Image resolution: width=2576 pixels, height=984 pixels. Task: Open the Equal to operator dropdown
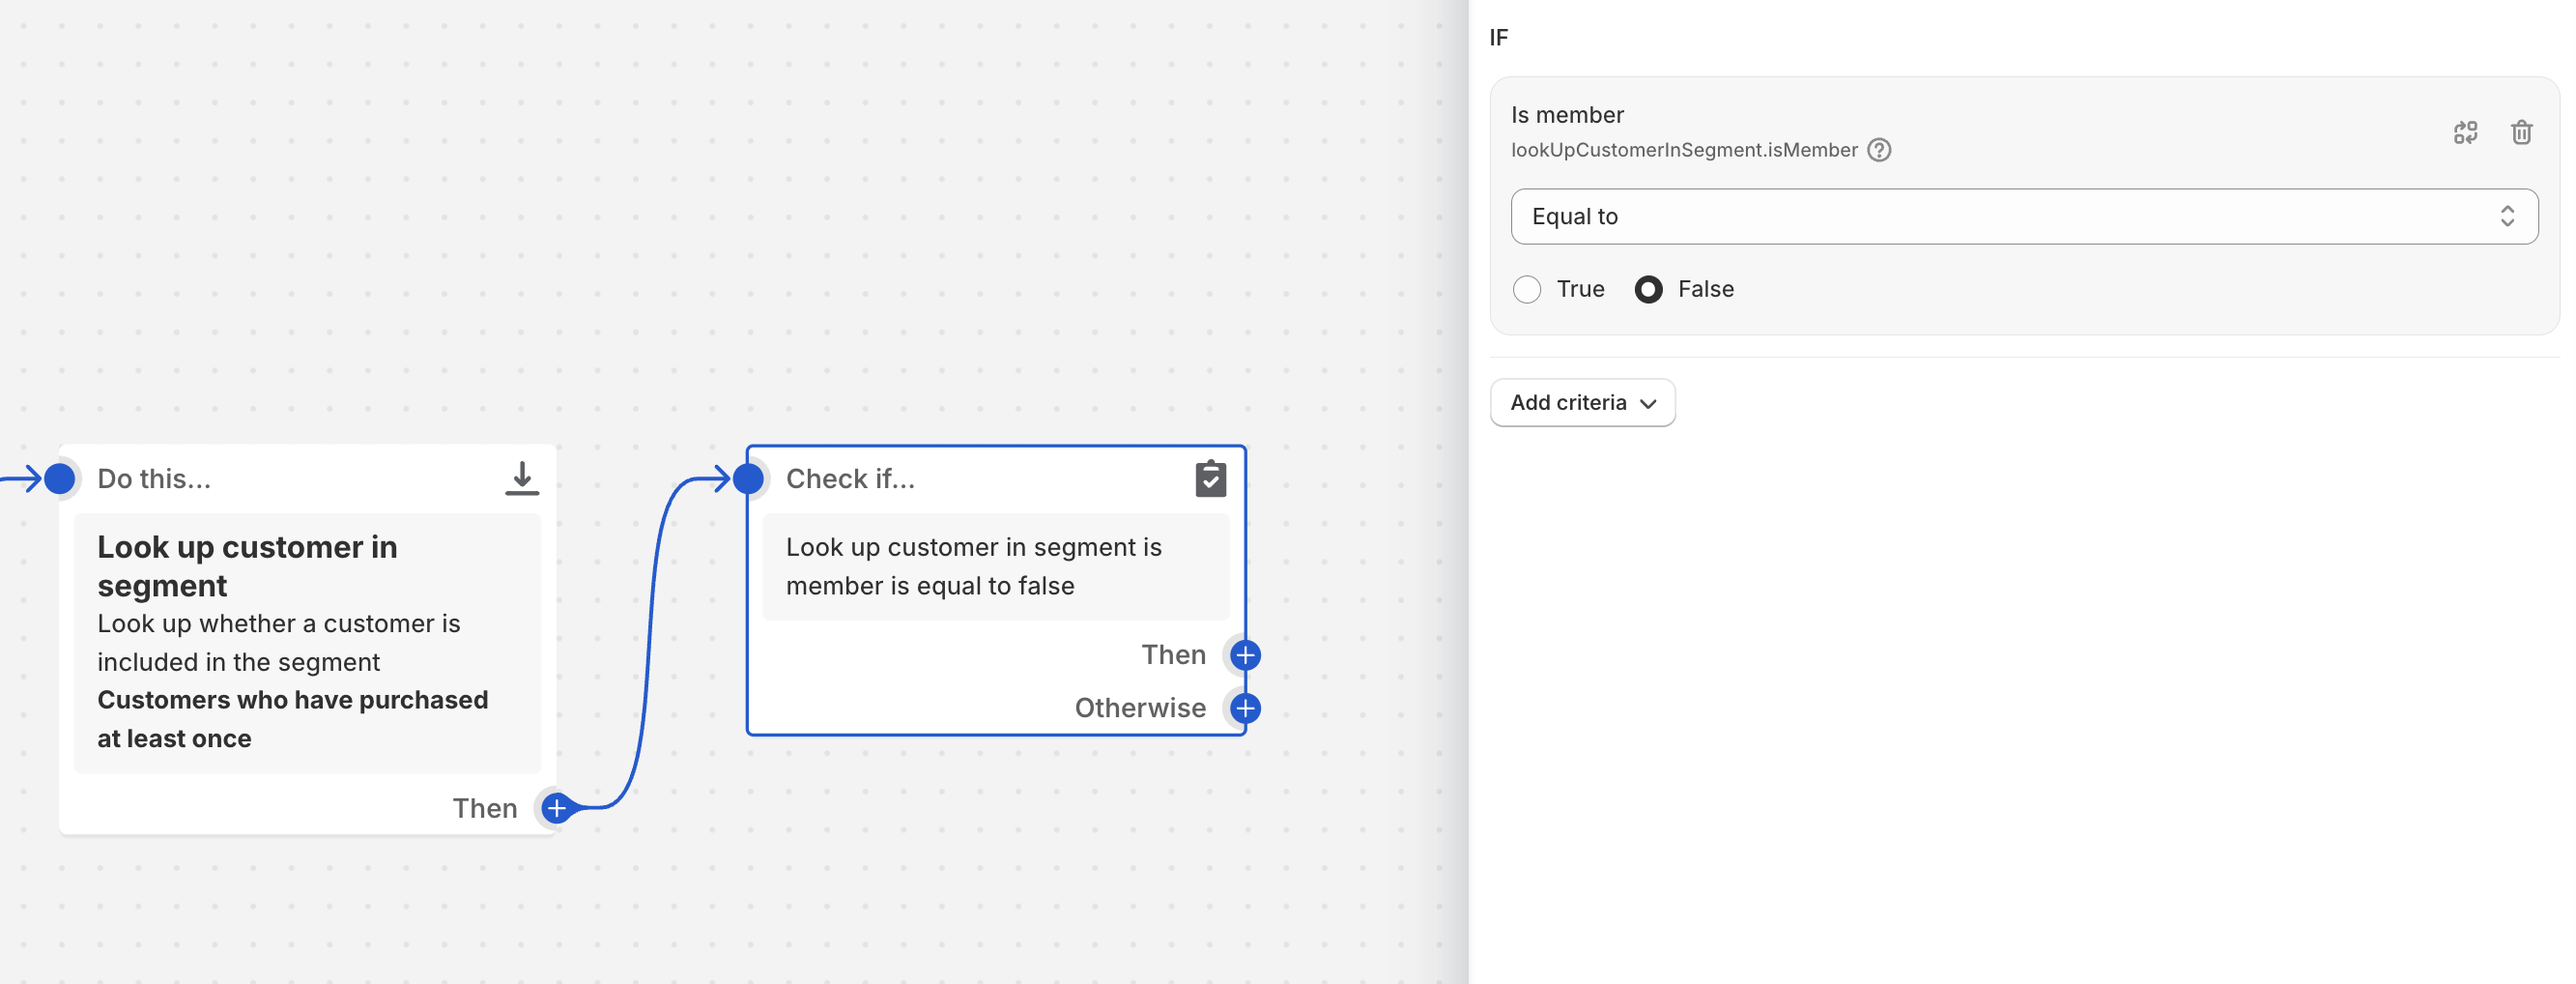tap(2023, 216)
